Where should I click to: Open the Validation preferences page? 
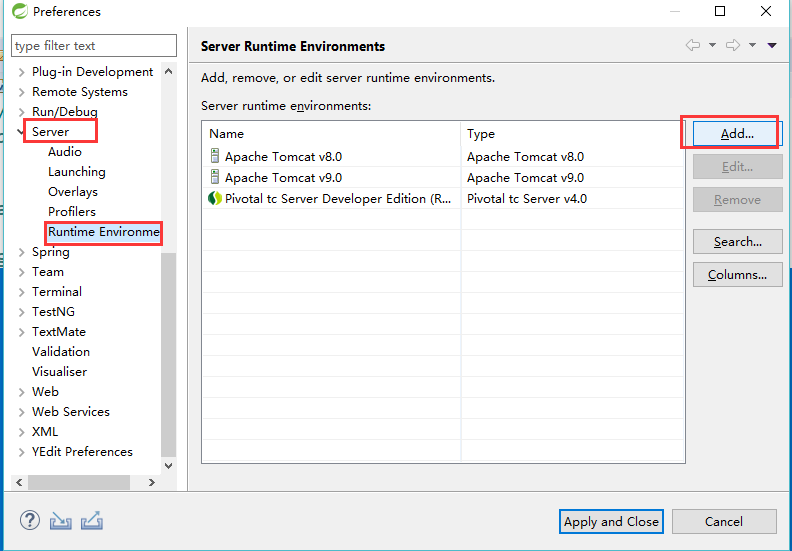click(61, 352)
